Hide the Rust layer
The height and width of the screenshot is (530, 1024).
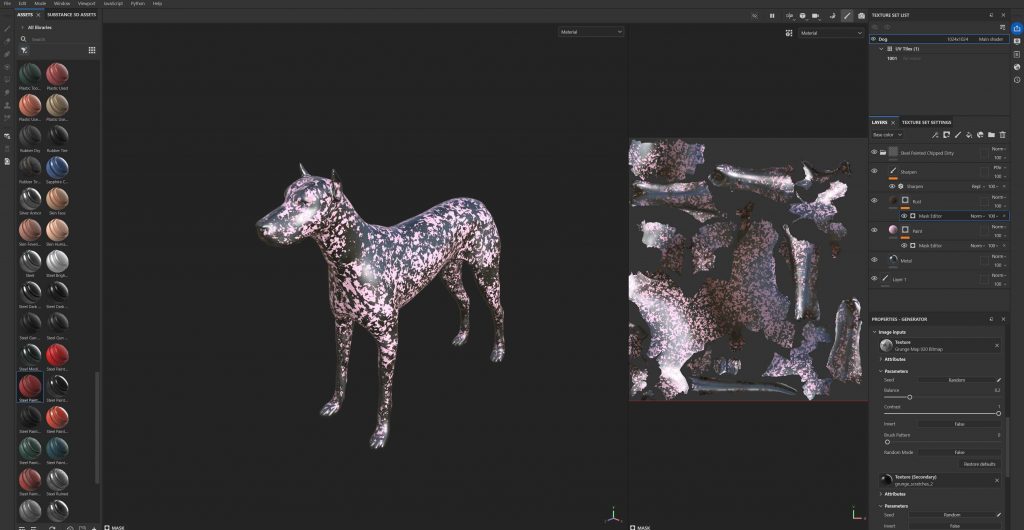tap(874, 200)
